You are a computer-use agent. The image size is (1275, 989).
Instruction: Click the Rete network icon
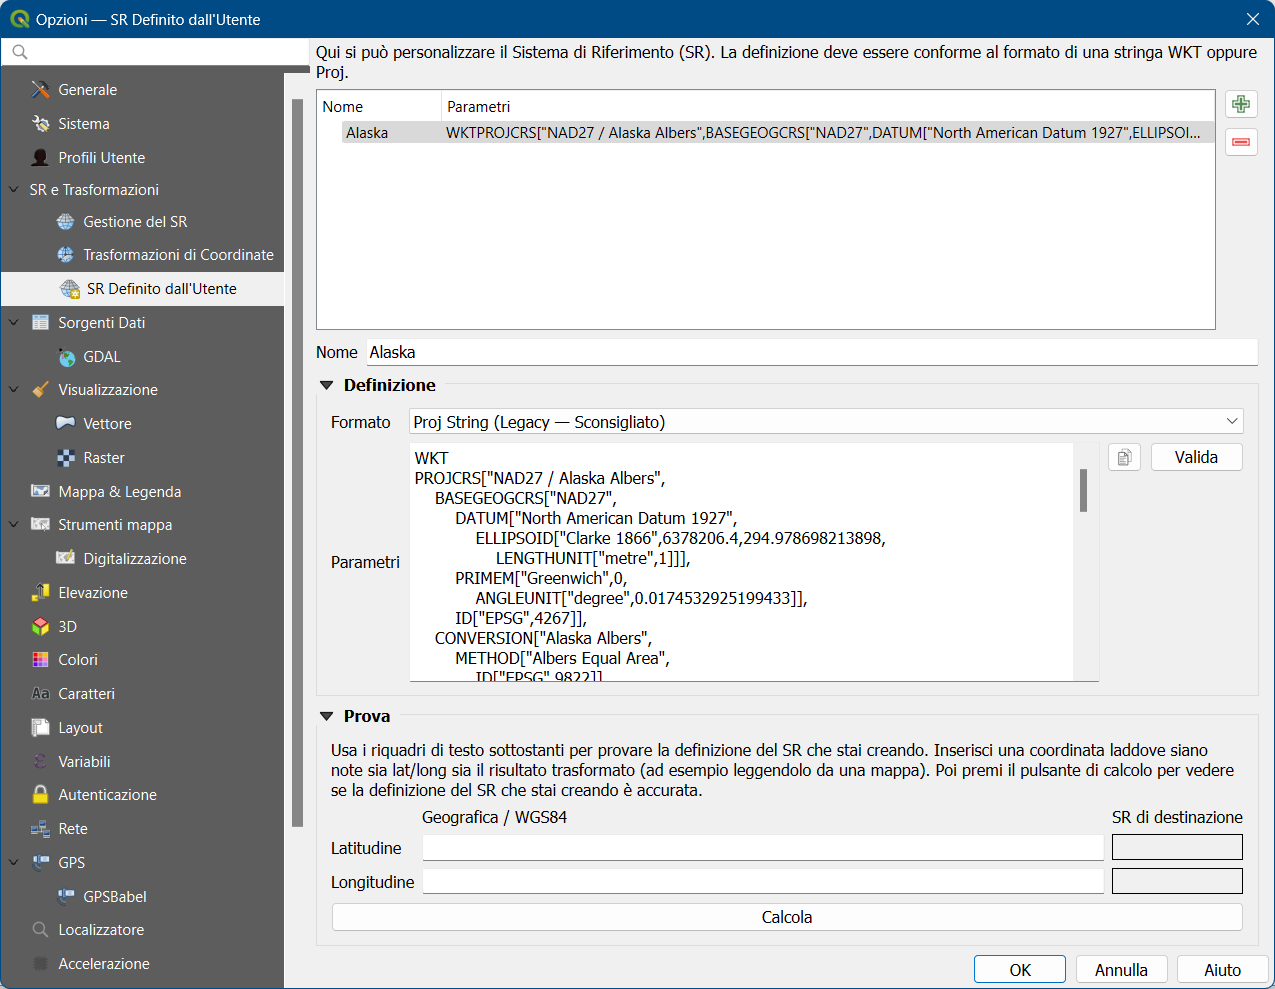click(x=40, y=829)
